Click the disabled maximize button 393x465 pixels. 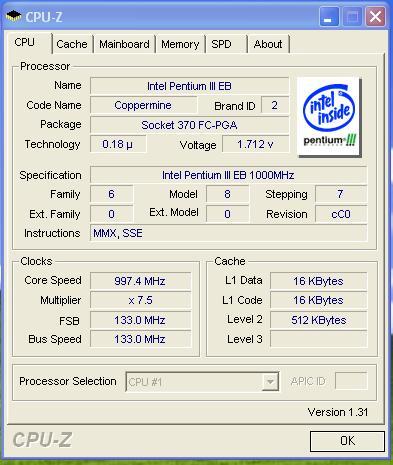click(x=352, y=17)
